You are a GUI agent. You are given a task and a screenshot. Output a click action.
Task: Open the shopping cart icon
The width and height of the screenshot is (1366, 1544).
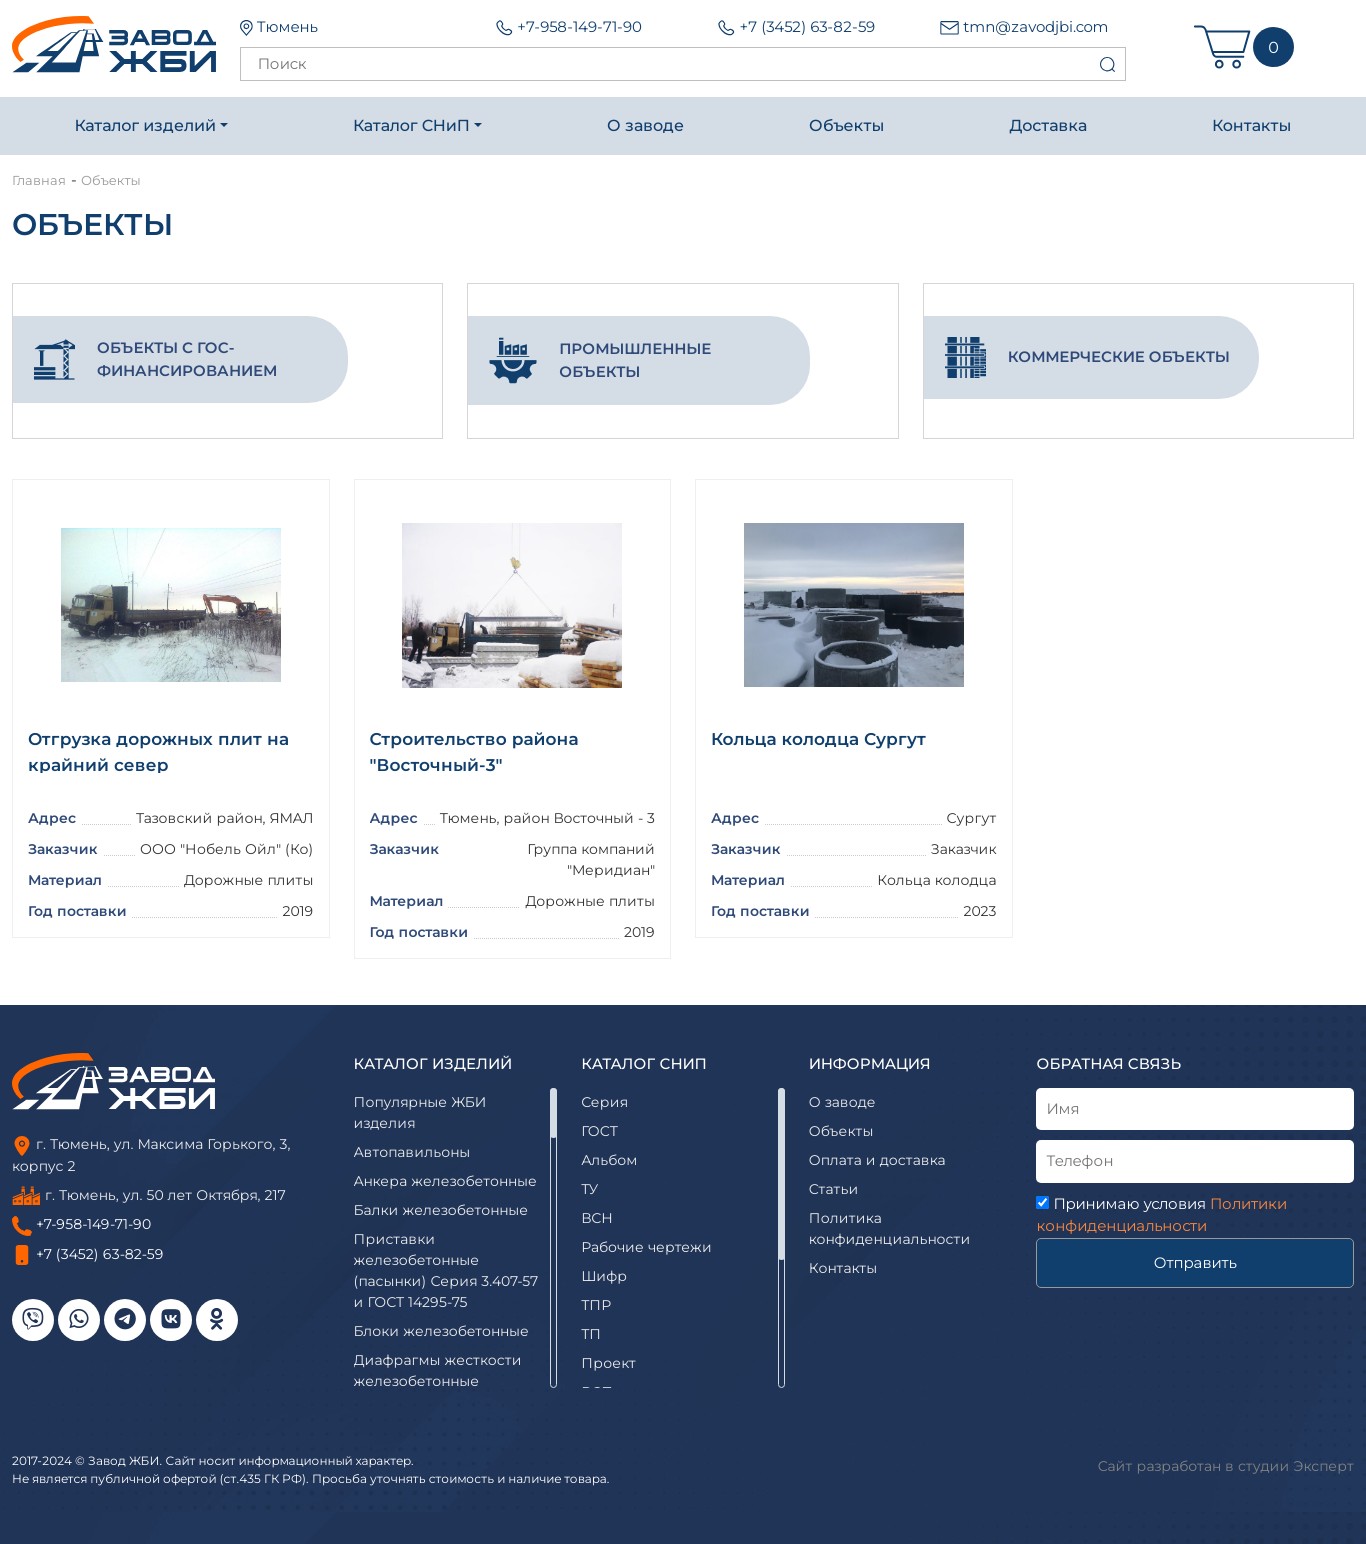pos(1222,47)
